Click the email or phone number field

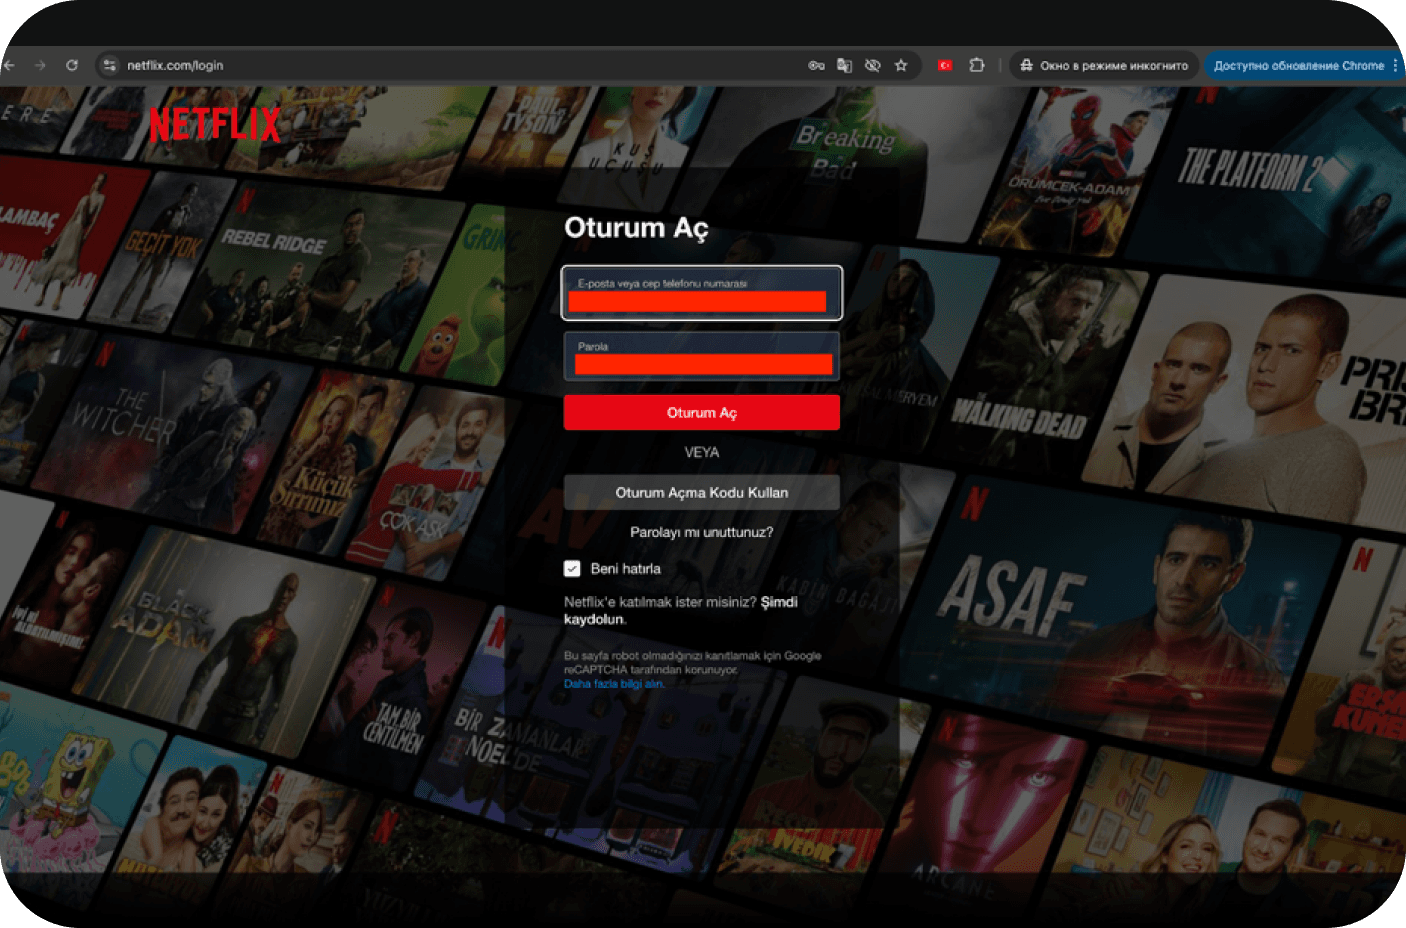pyautogui.click(x=701, y=293)
